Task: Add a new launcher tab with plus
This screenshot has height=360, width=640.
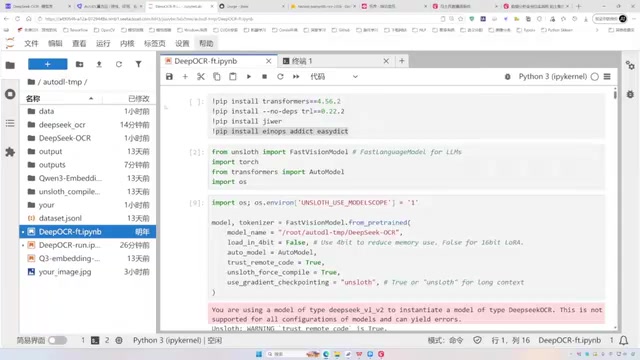Action: tap(402, 61)
